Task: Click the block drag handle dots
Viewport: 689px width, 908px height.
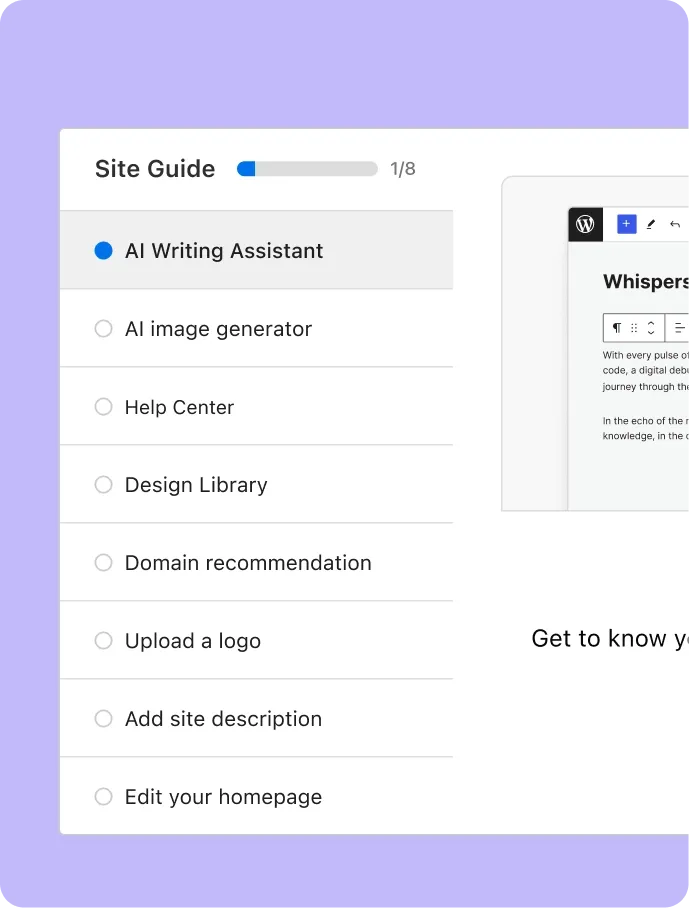Action: [x=634, y=328]
